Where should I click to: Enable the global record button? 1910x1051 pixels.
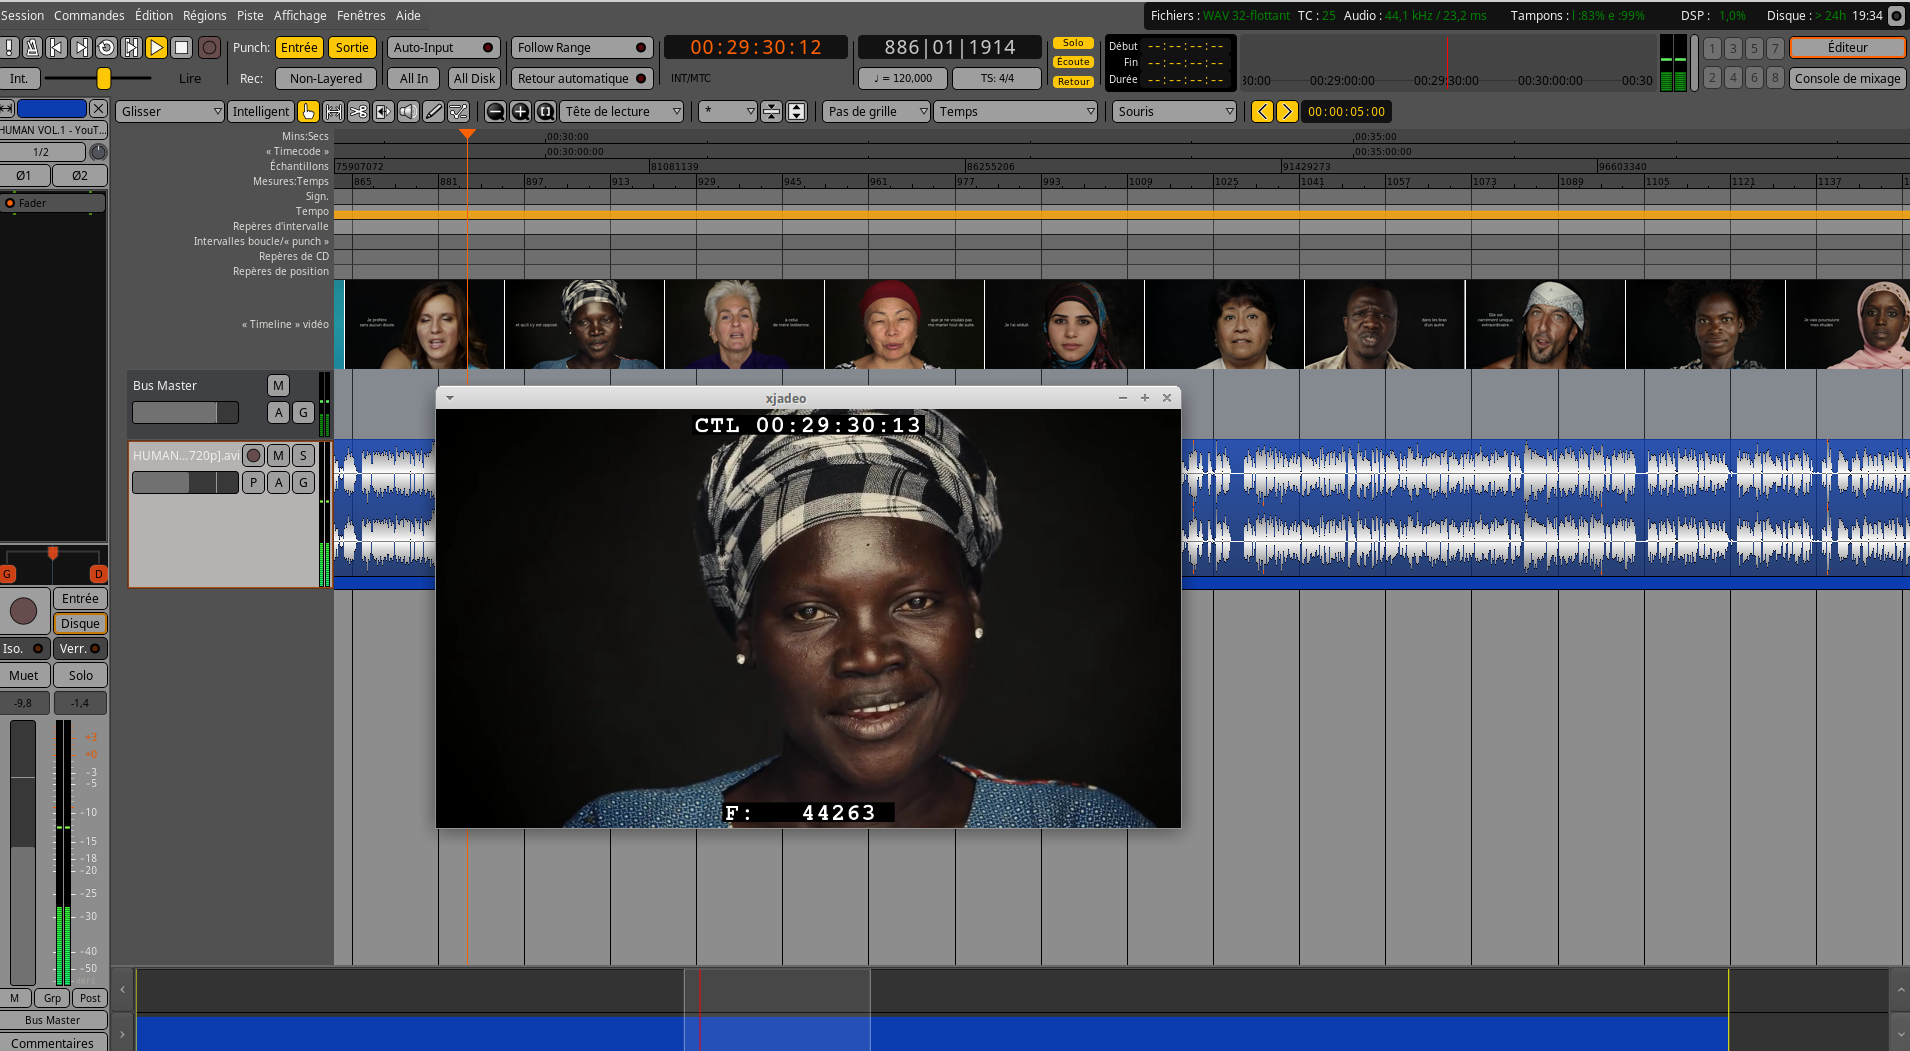click(209, 47)
